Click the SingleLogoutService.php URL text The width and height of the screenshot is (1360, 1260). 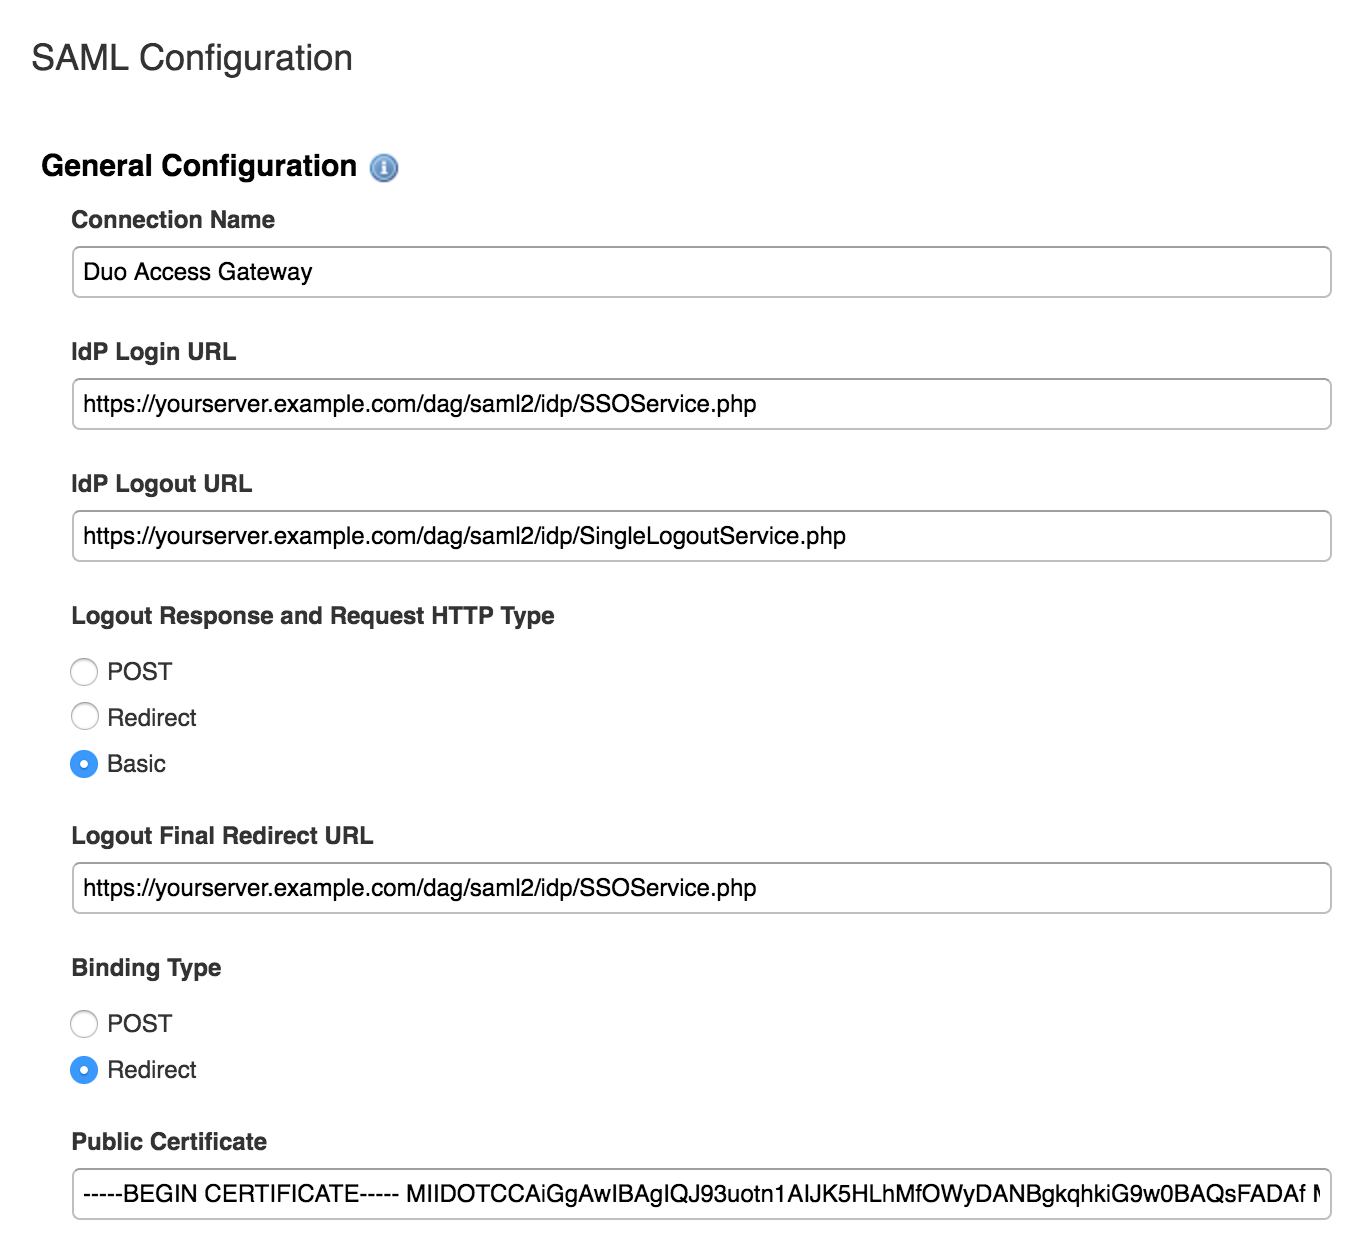point(464,536)
